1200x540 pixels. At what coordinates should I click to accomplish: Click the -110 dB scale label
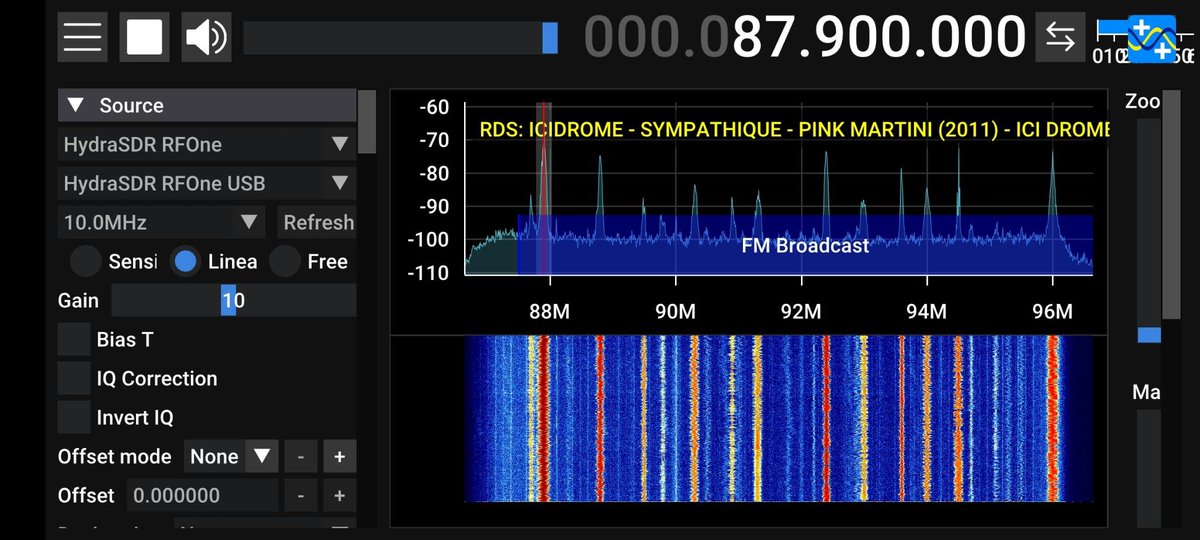(429, 271)
